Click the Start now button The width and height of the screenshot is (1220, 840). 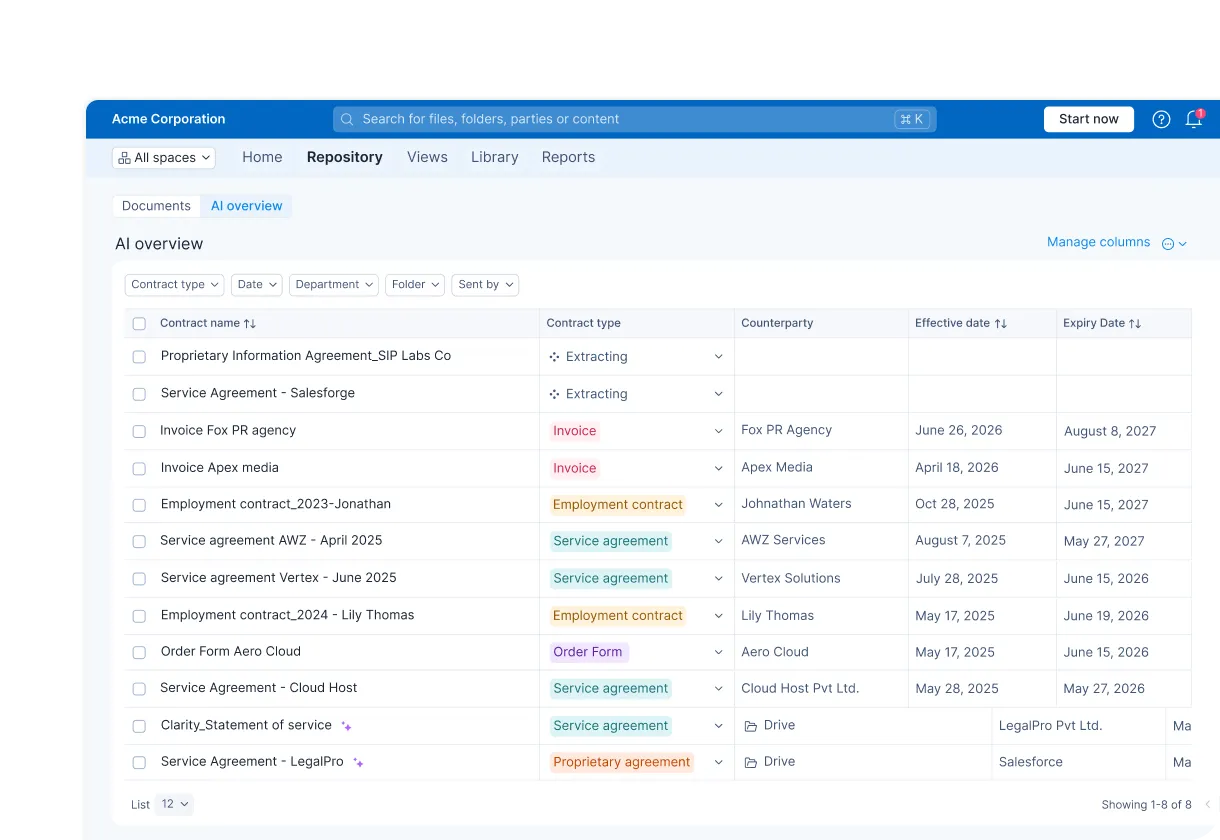(x=1089, y=119)
